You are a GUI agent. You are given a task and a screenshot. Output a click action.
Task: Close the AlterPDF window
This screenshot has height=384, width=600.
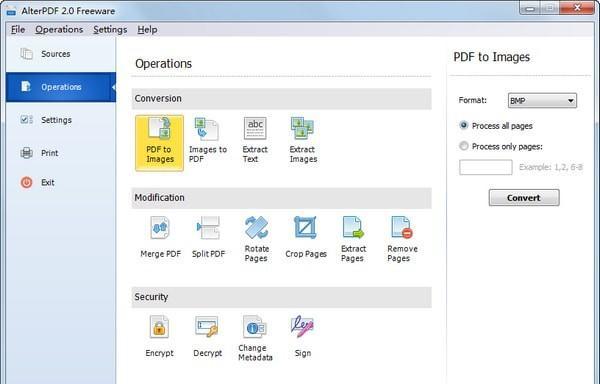click(577, 8)
